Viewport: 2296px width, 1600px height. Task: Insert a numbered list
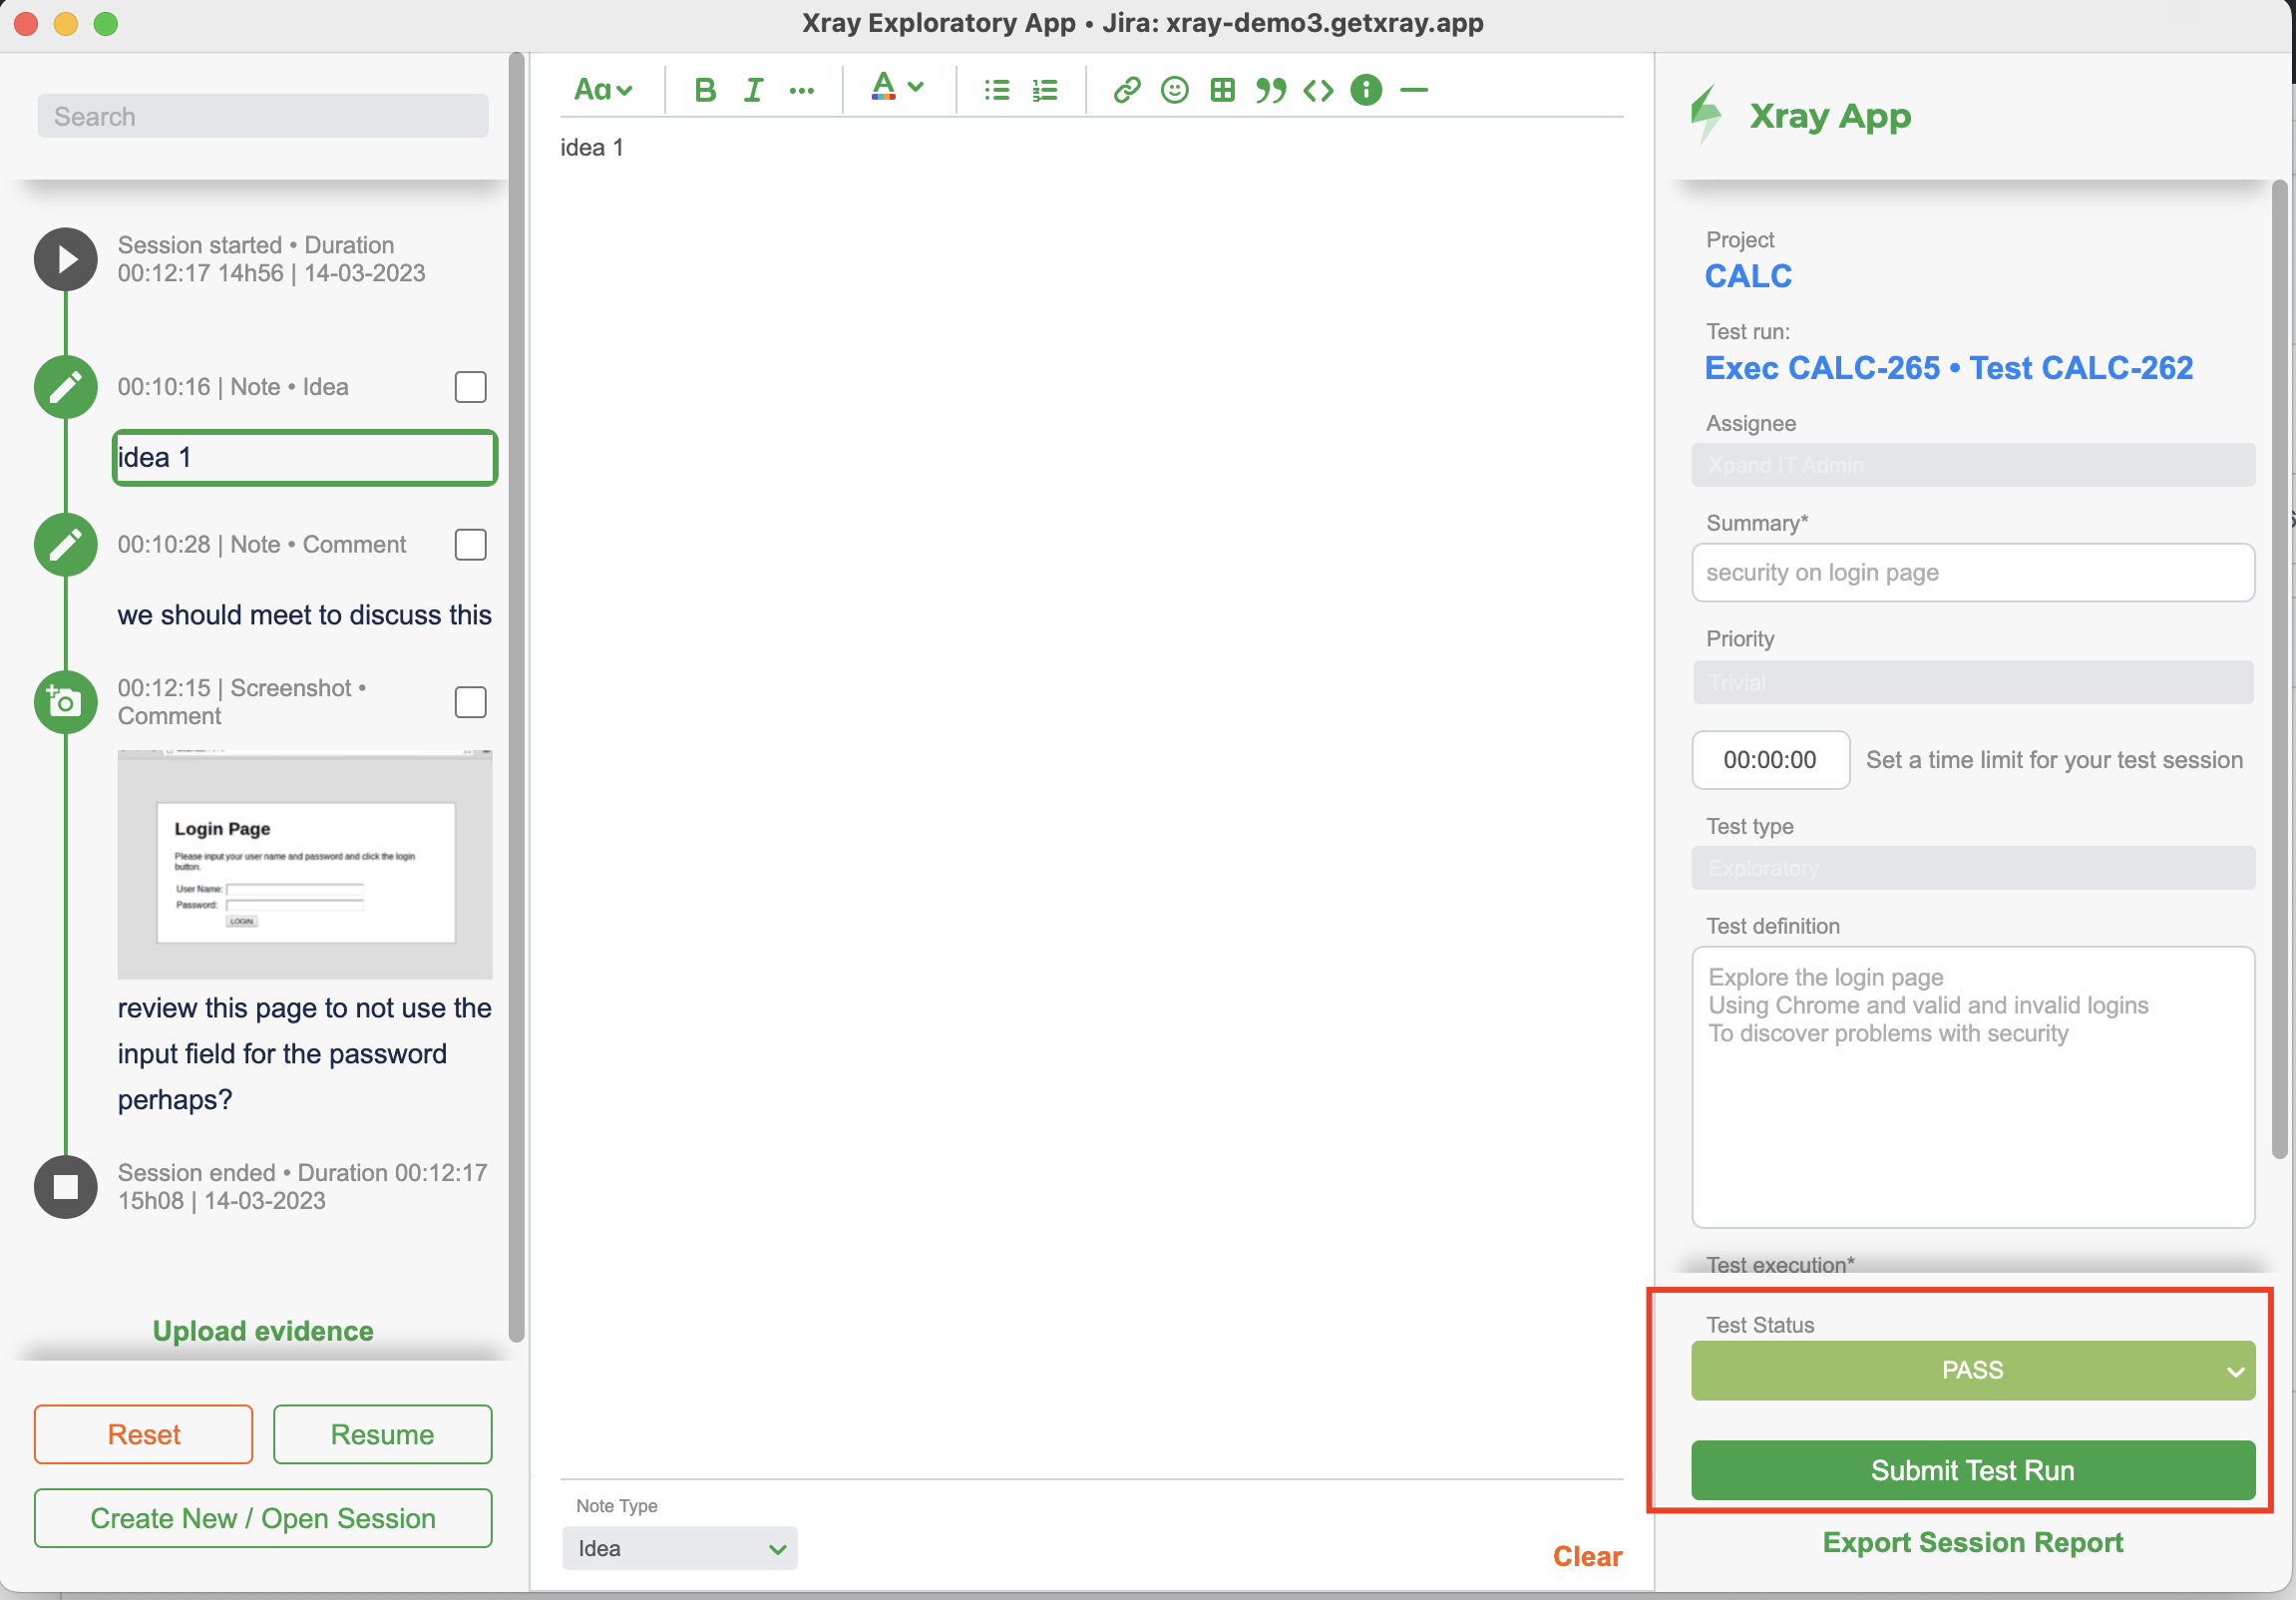point(1044,90)
